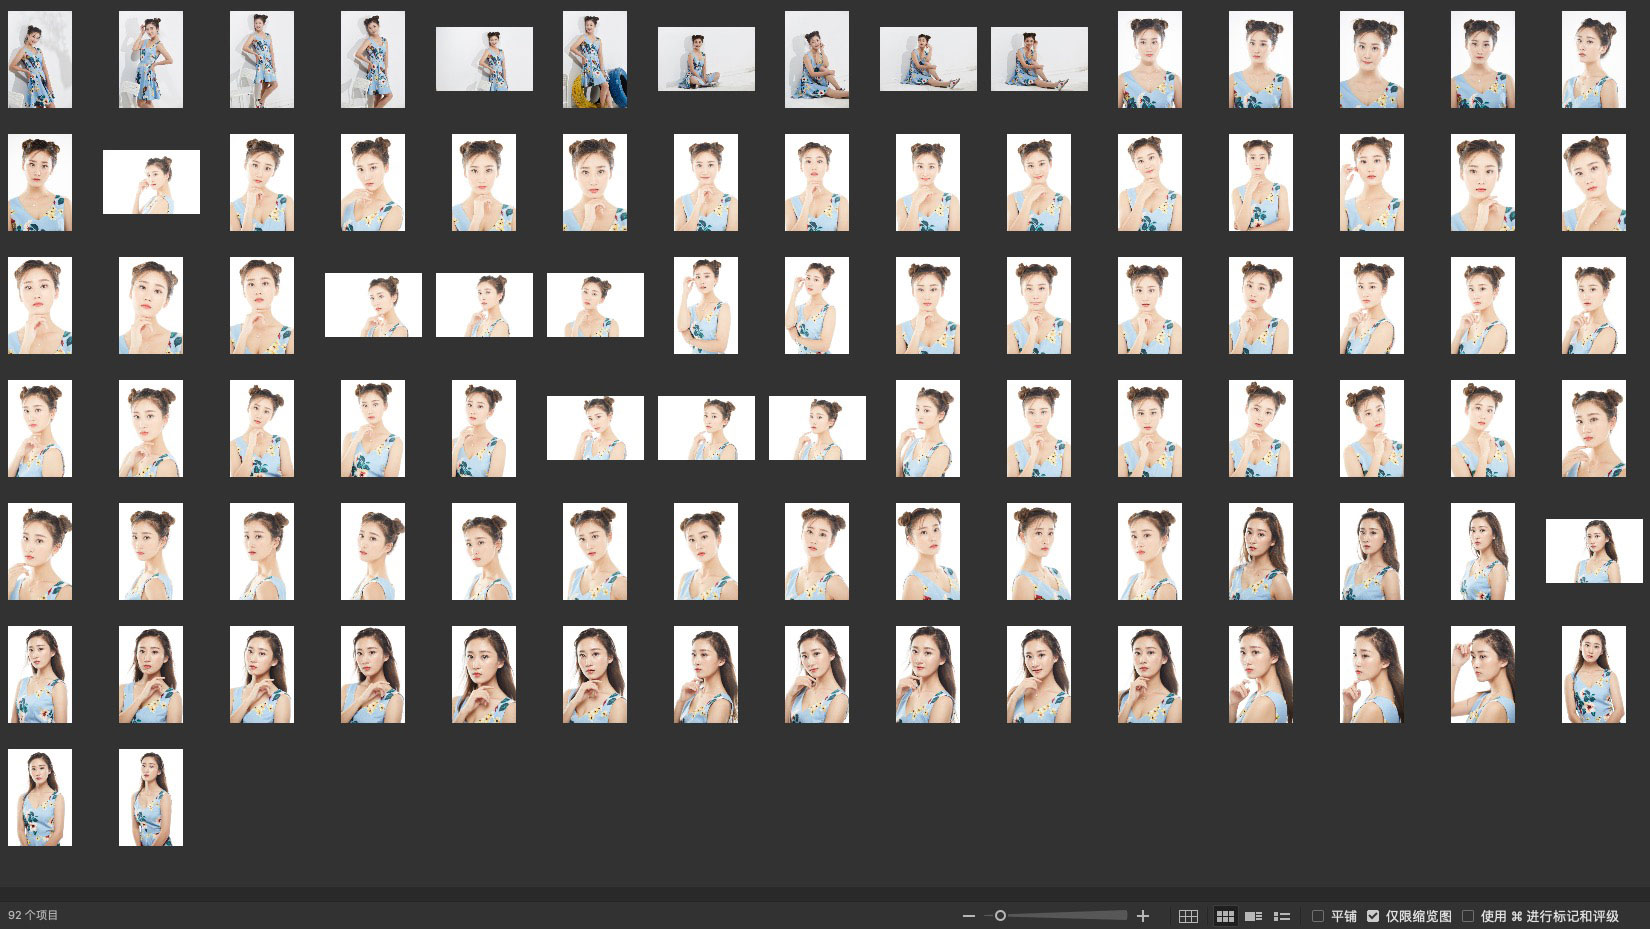Select thumbnail with yellow chair and blue ring
Image resolution: width=1650 pixels, height=929 pixels.
coord(595,60)
